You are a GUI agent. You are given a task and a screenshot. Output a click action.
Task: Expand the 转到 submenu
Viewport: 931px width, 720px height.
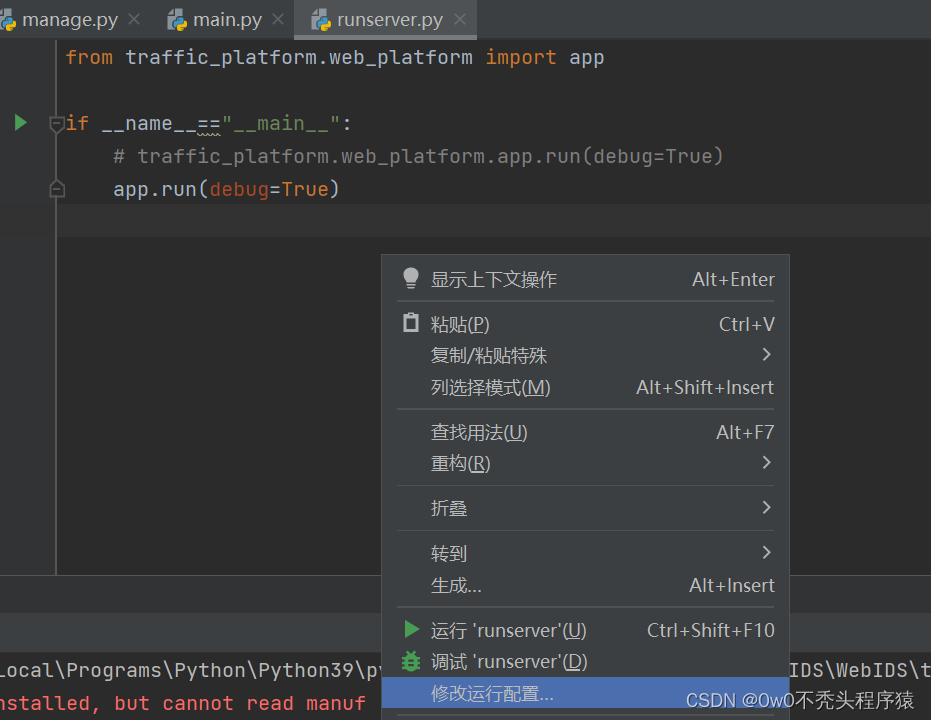(766, 552)
